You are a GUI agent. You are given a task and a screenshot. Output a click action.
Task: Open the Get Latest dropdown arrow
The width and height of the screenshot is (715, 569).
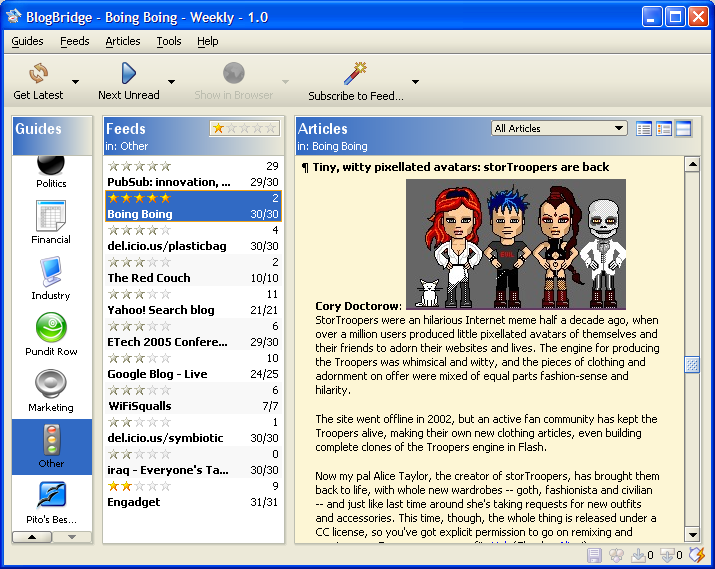click(x=75, y=82)
